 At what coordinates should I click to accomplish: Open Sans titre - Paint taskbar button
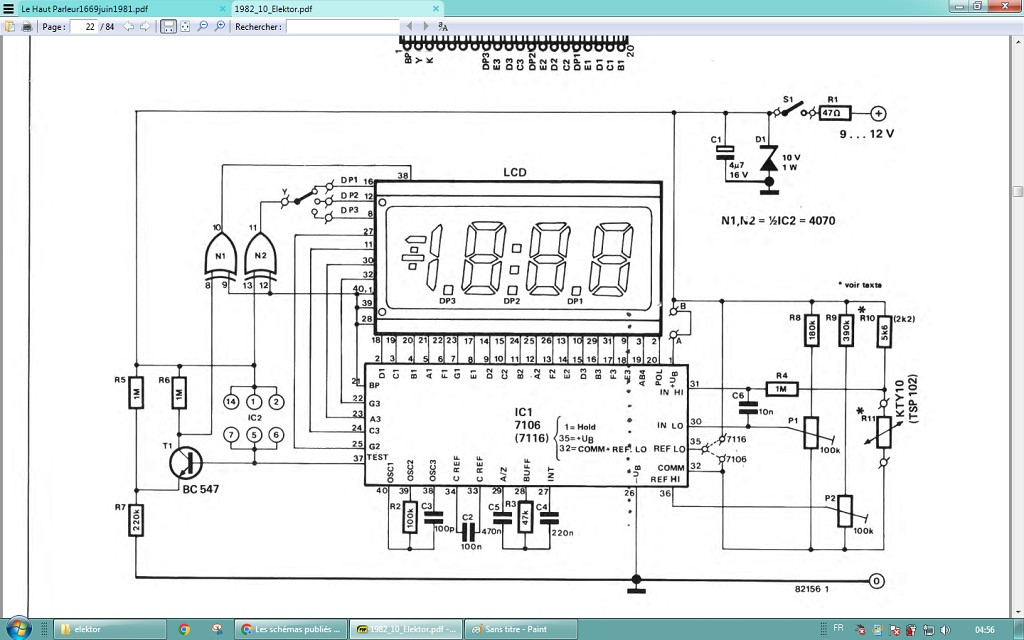520,630
